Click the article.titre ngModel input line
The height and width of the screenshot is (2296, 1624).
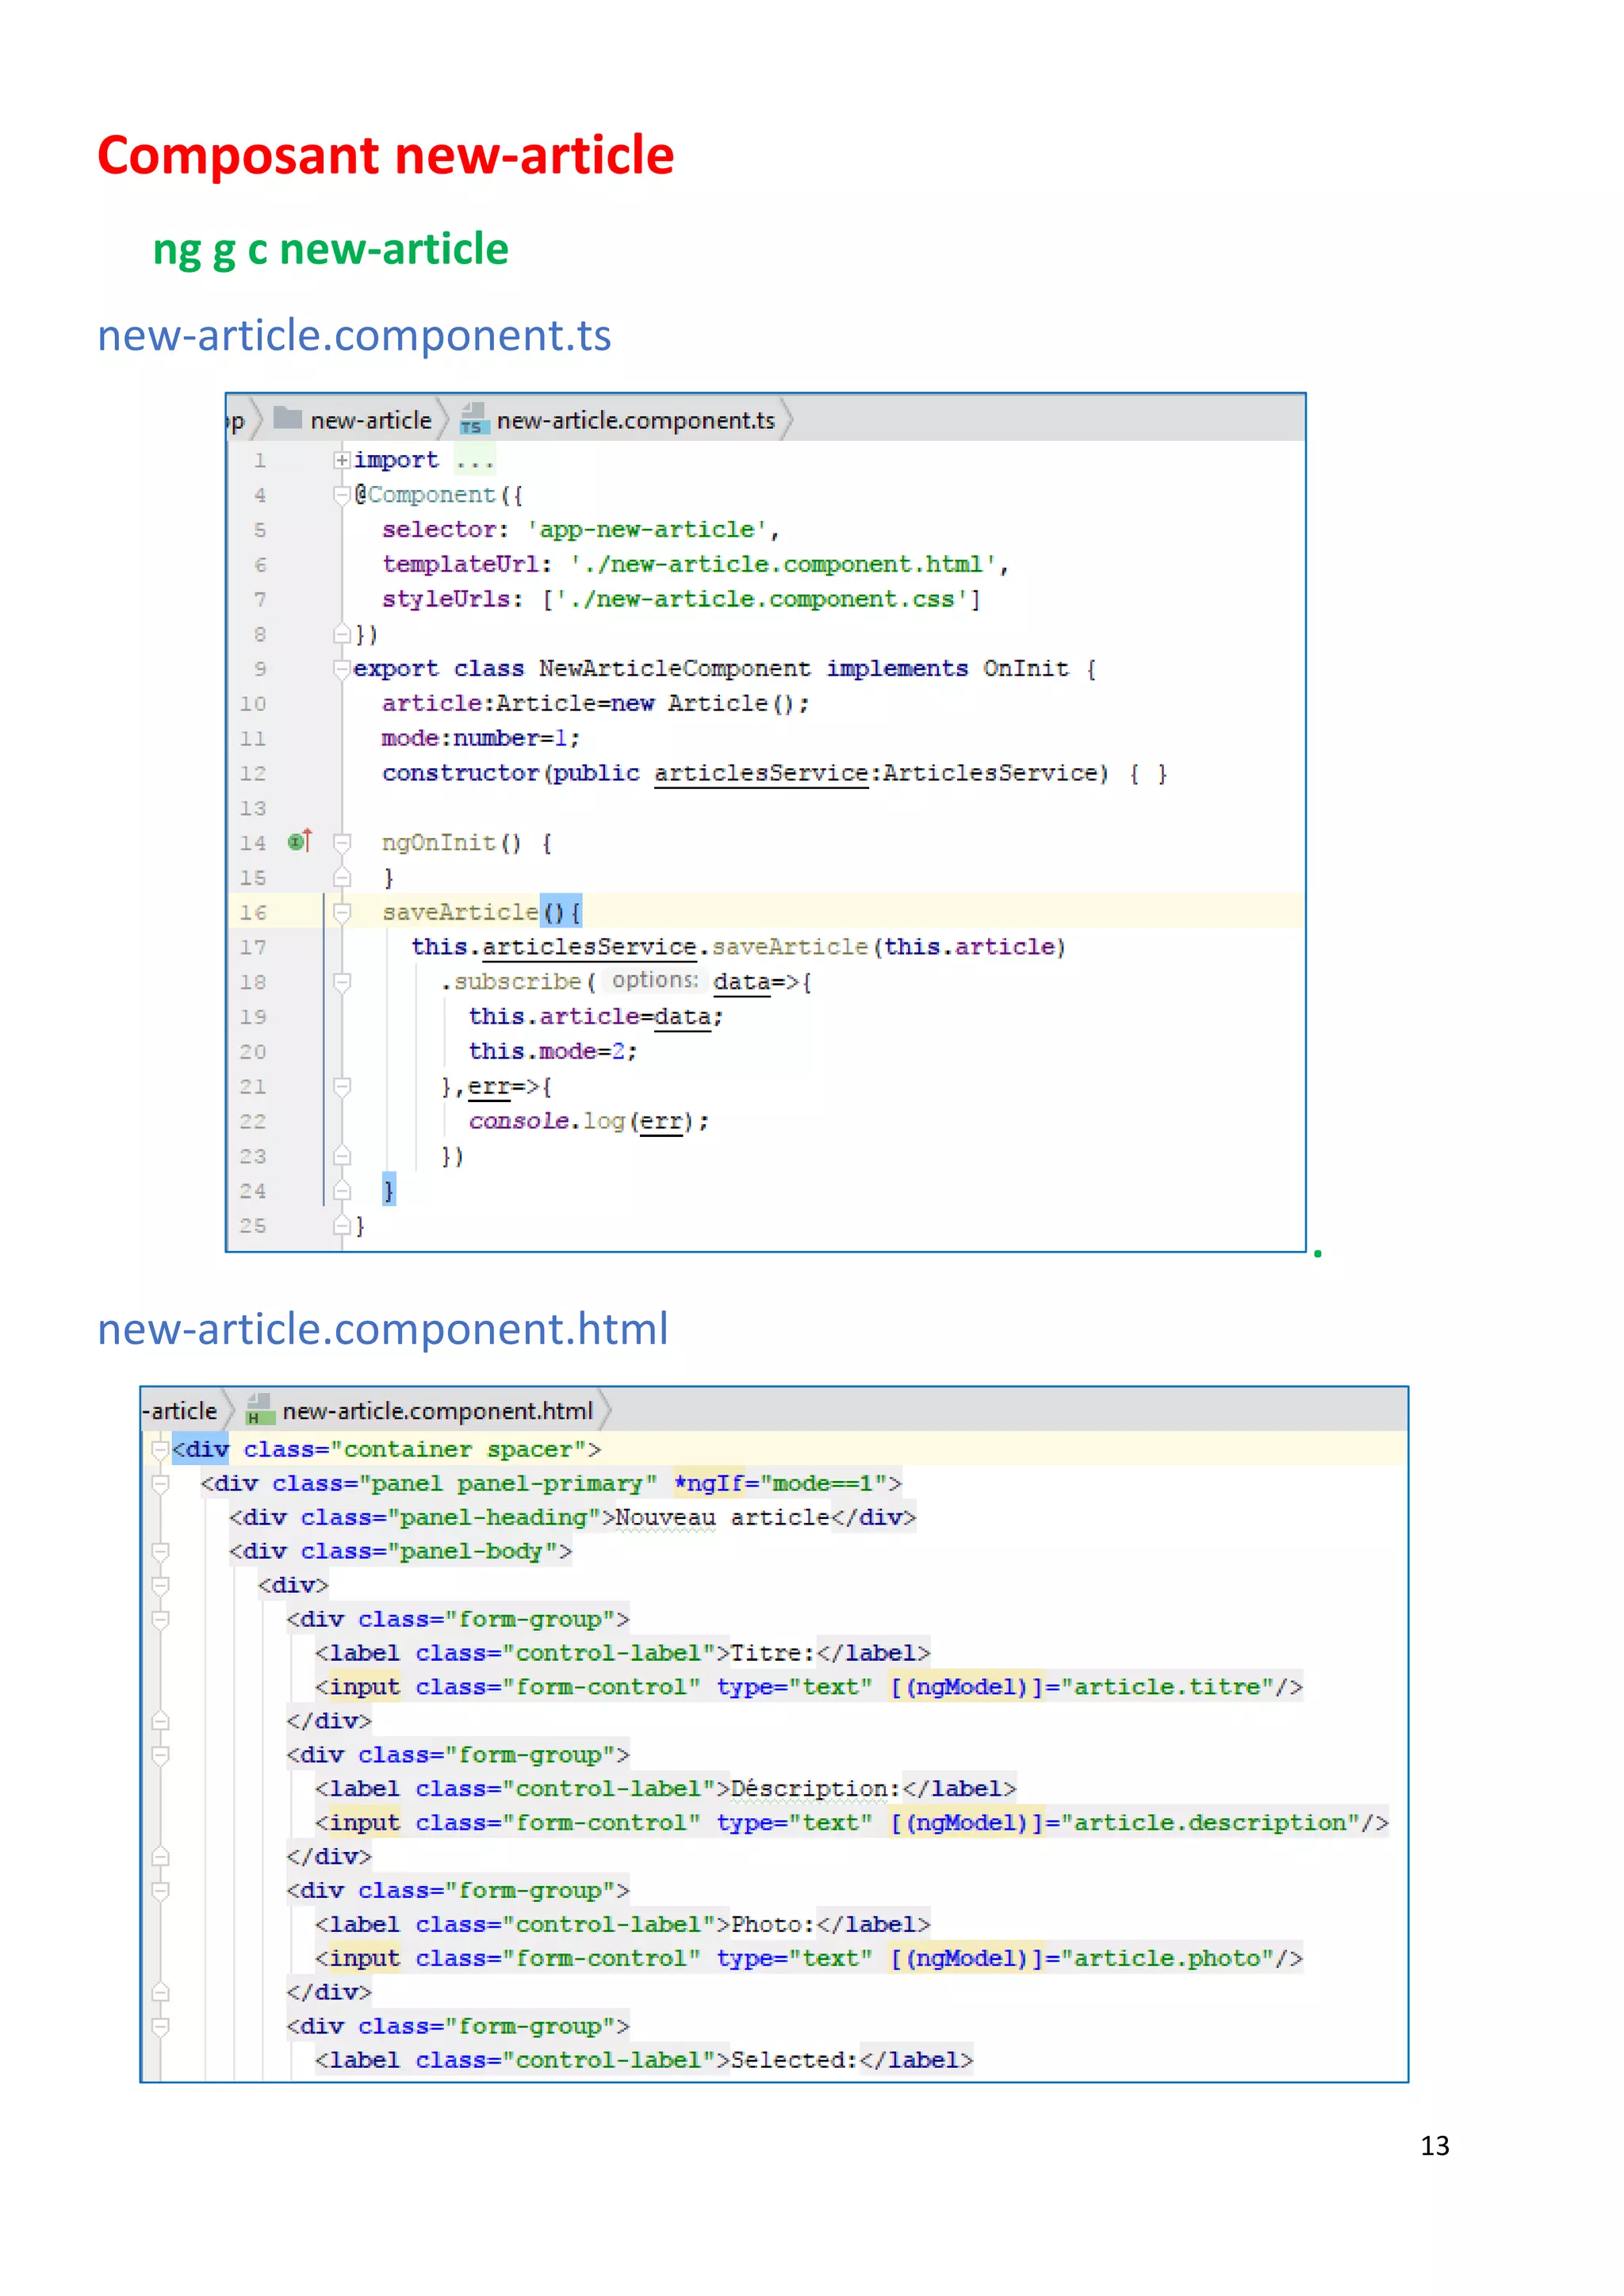pos(808,1687)
